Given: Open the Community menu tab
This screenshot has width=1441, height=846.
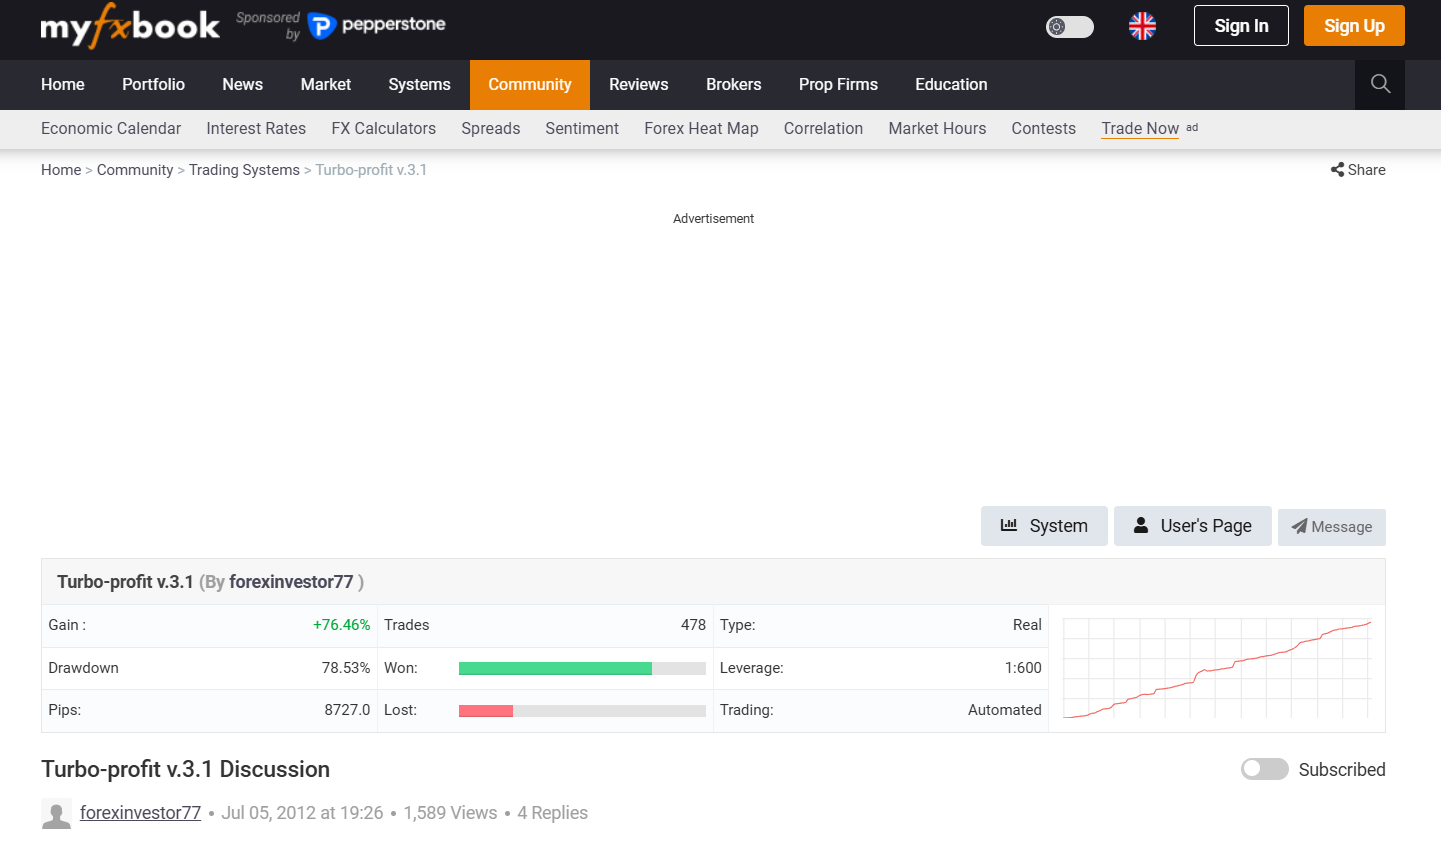Looking at the screenshot, I should point(529,85).
